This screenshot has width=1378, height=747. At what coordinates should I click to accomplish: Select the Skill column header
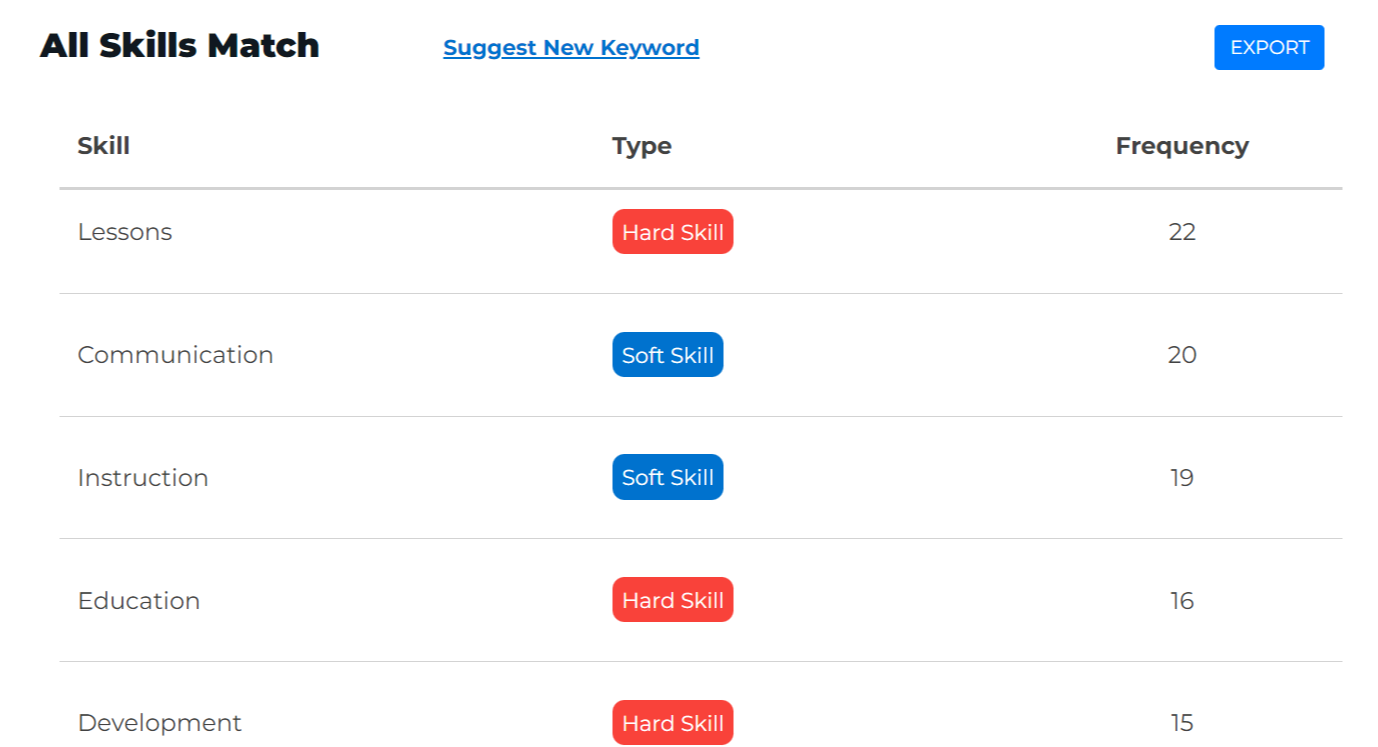[x=104, y=146]
